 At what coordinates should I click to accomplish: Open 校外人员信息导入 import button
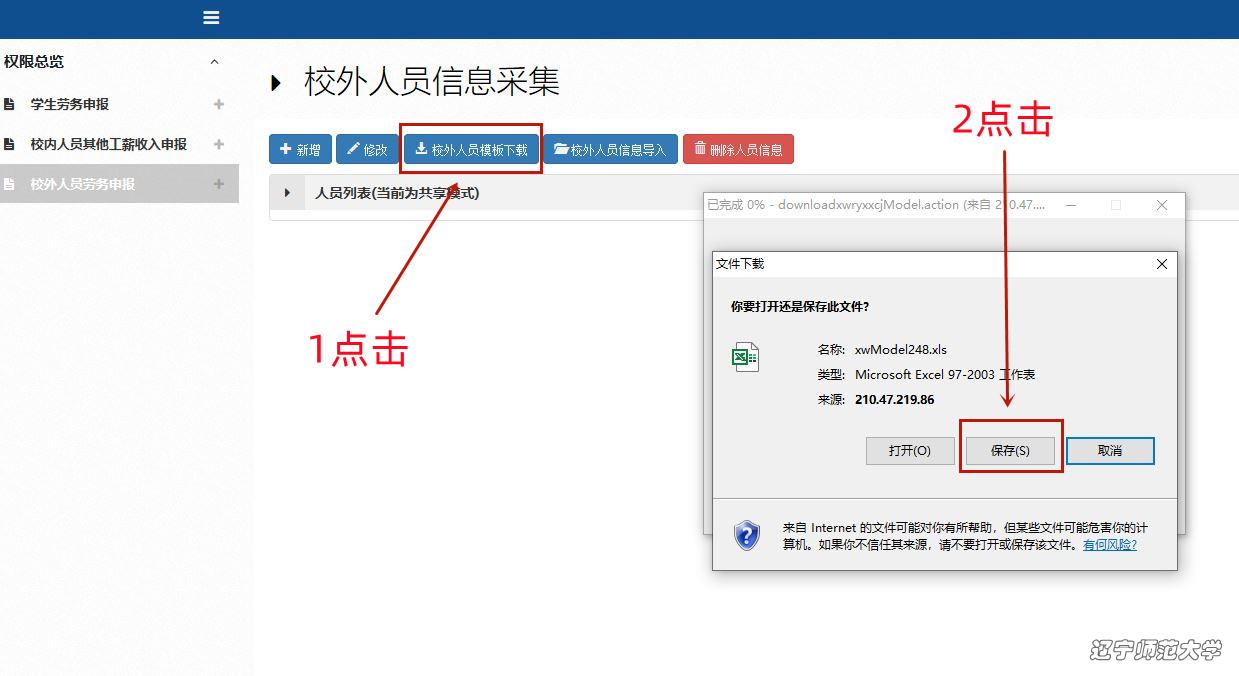pos(610,149)
